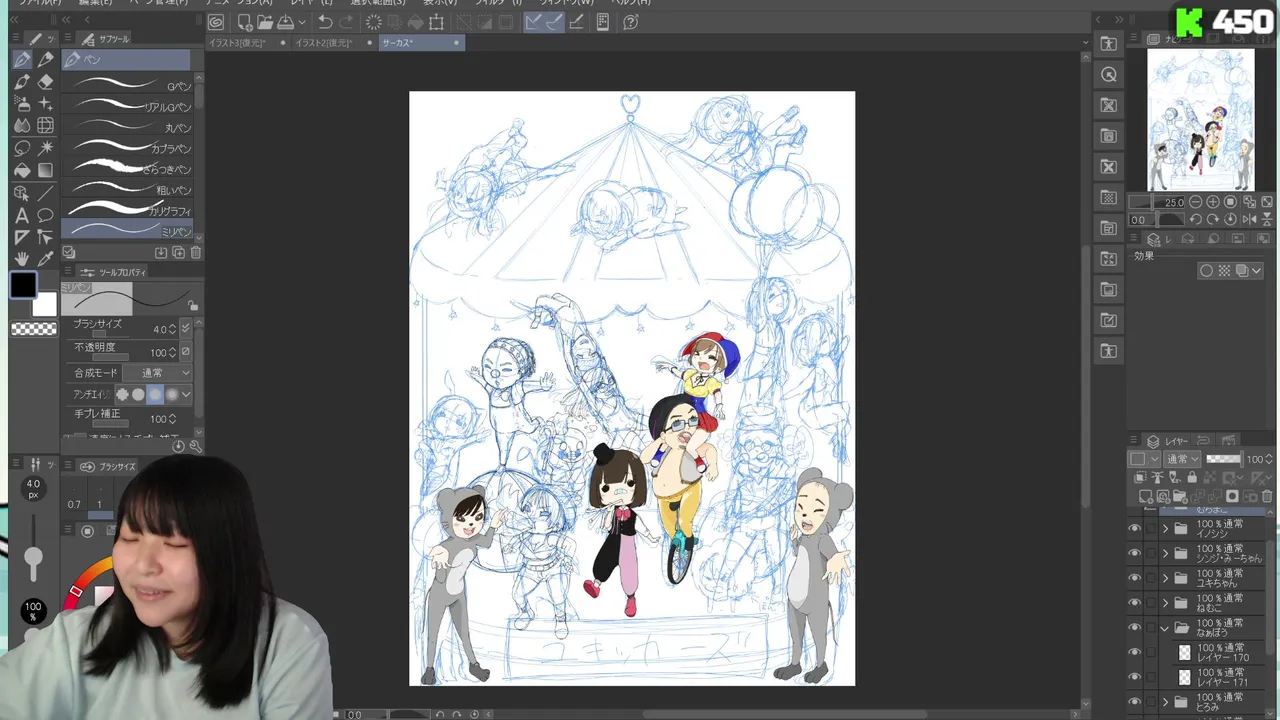Hide the ユキちゃん layer folder
The width and height of the screenshot is (1280, 720).
pos(1134,578)
